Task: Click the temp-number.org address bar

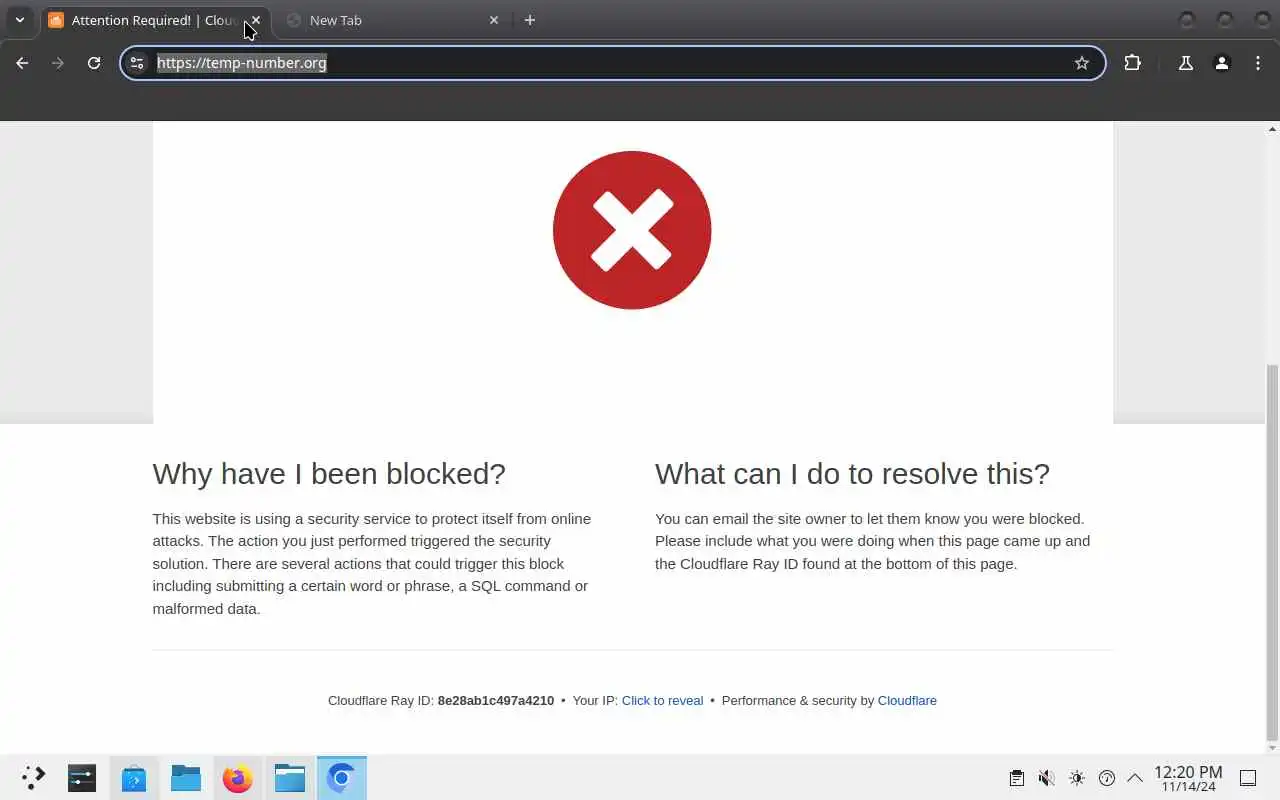Action: coord(612,63)
